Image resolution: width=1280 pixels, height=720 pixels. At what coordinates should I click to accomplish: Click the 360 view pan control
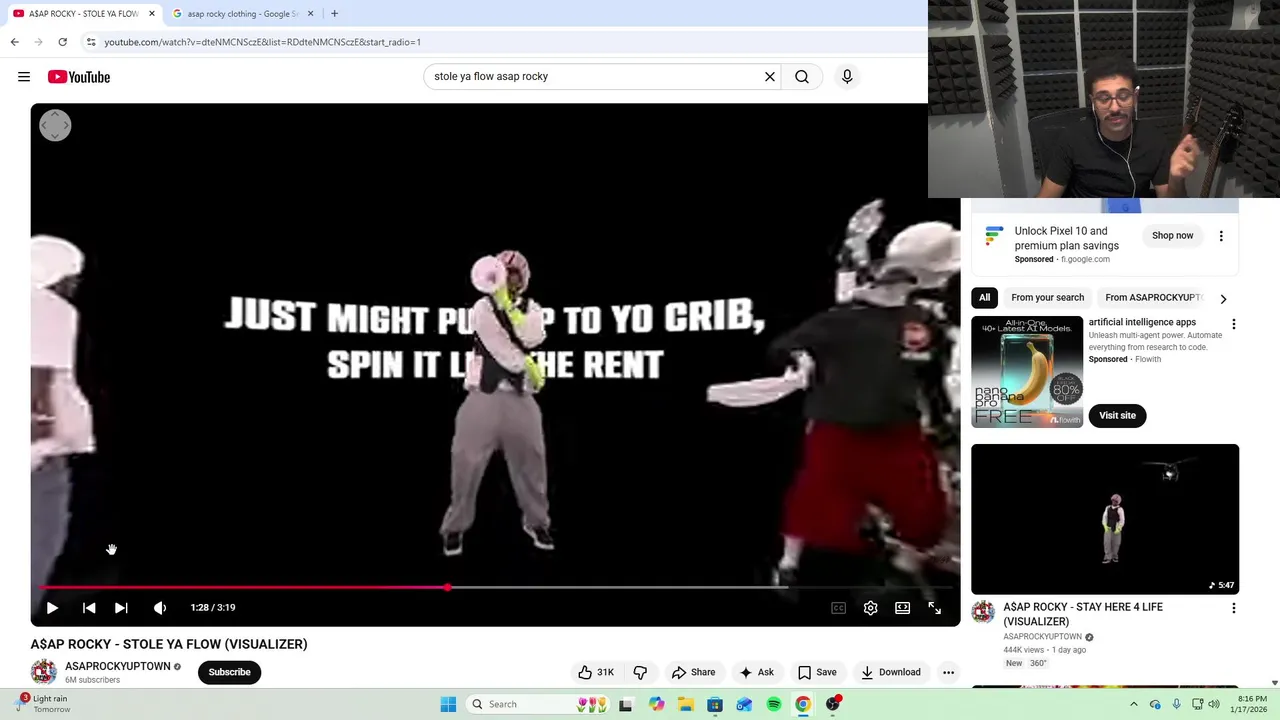tap(55, 125)
